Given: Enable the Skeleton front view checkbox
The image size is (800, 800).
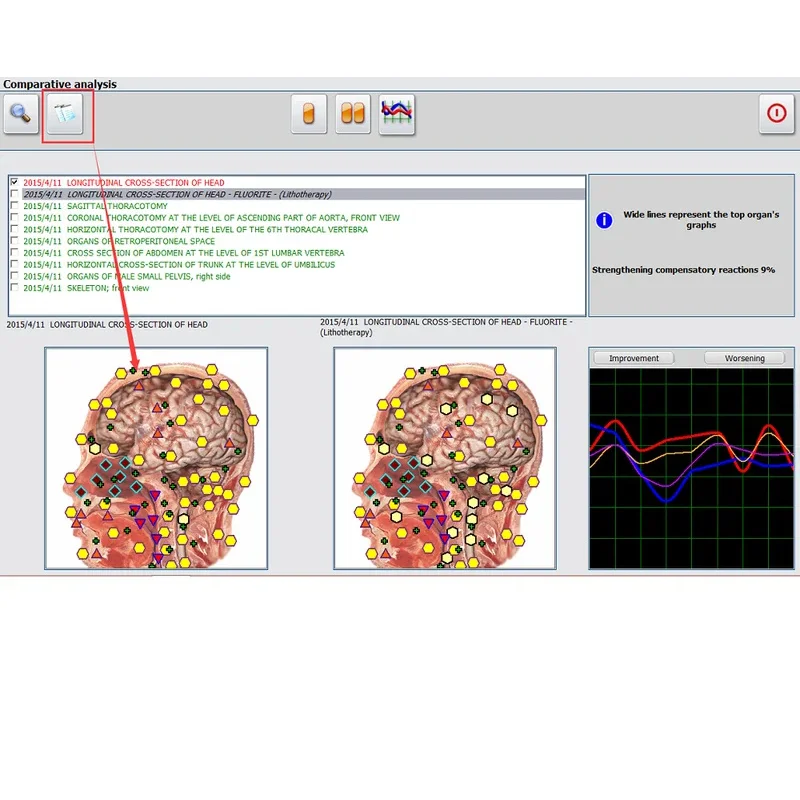Looking at the screenshot, I should [x=14, y=288].
